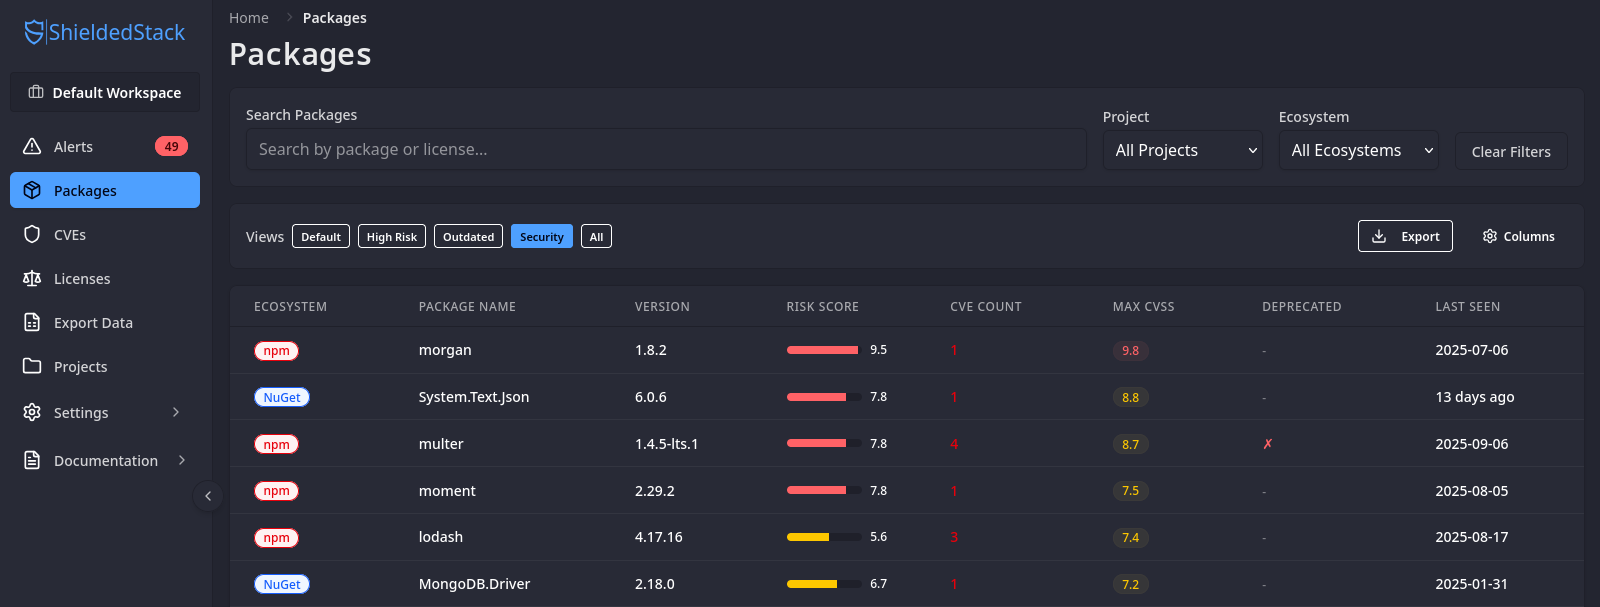Click the System.Text.Json package name
The width and height of the screenshot is (1600, 607).
(474, 397)
